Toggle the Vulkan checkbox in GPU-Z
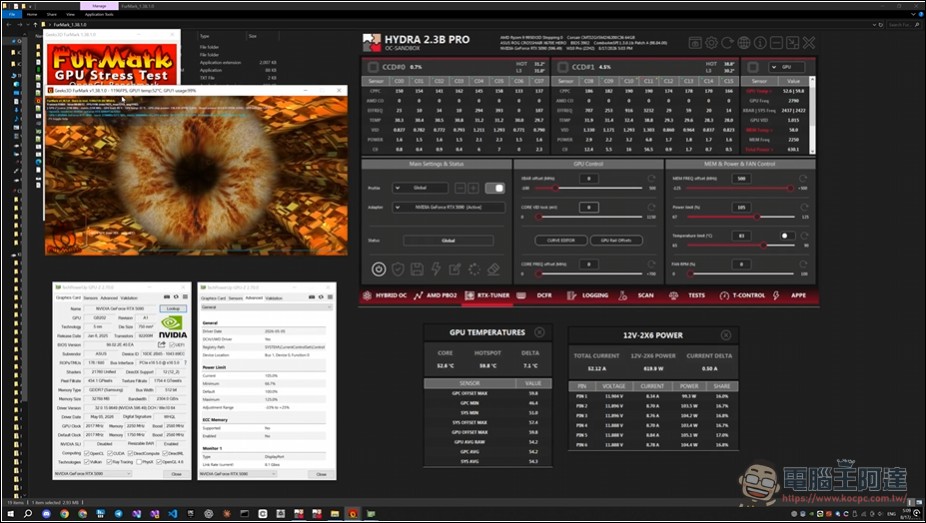The image size is (926, 523). [x=87, y=462]
